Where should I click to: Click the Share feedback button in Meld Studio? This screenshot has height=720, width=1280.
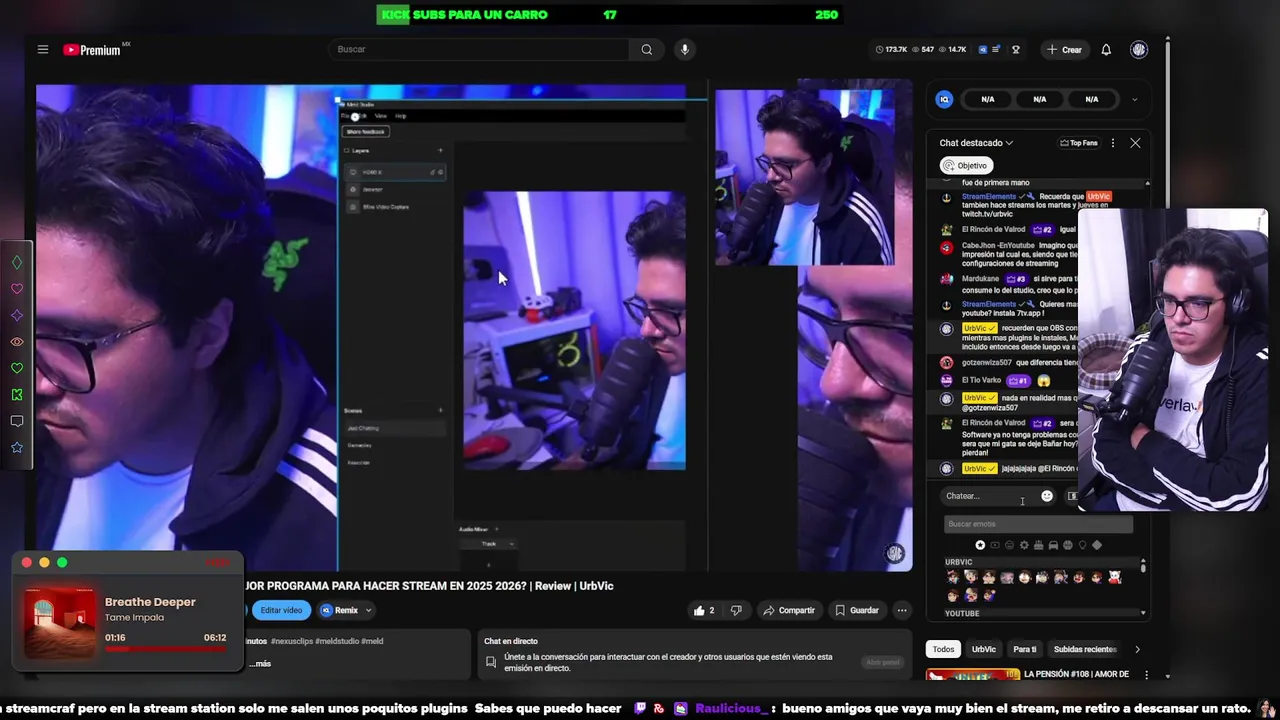pos(364,132)
